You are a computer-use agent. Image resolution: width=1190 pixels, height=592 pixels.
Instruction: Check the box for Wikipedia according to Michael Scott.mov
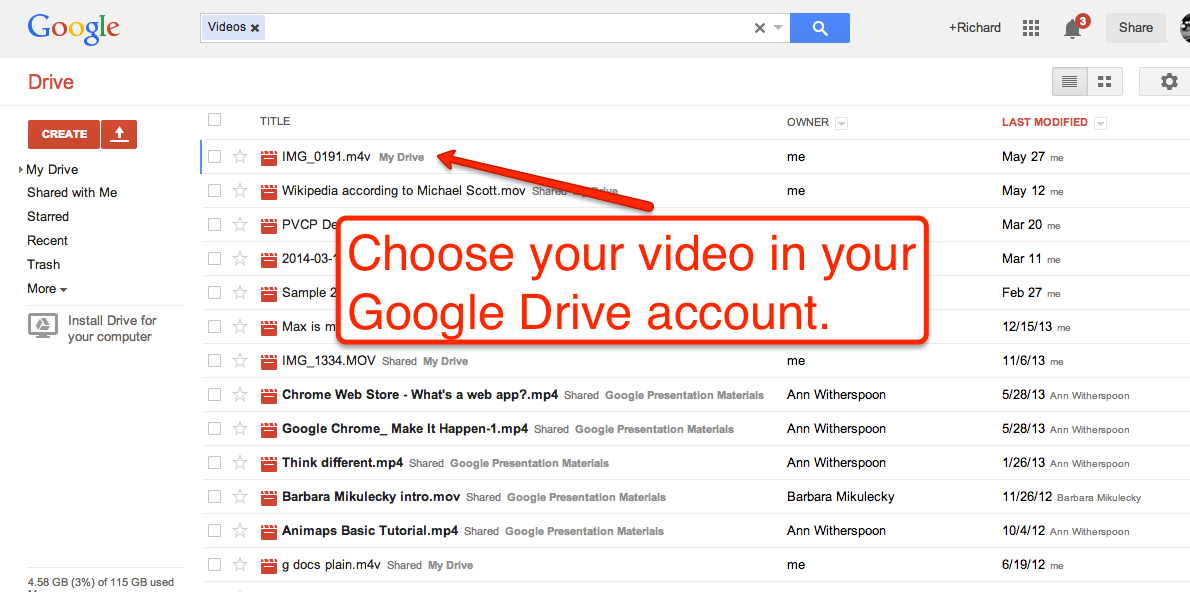pyautogui.click(x=215, y=191)
